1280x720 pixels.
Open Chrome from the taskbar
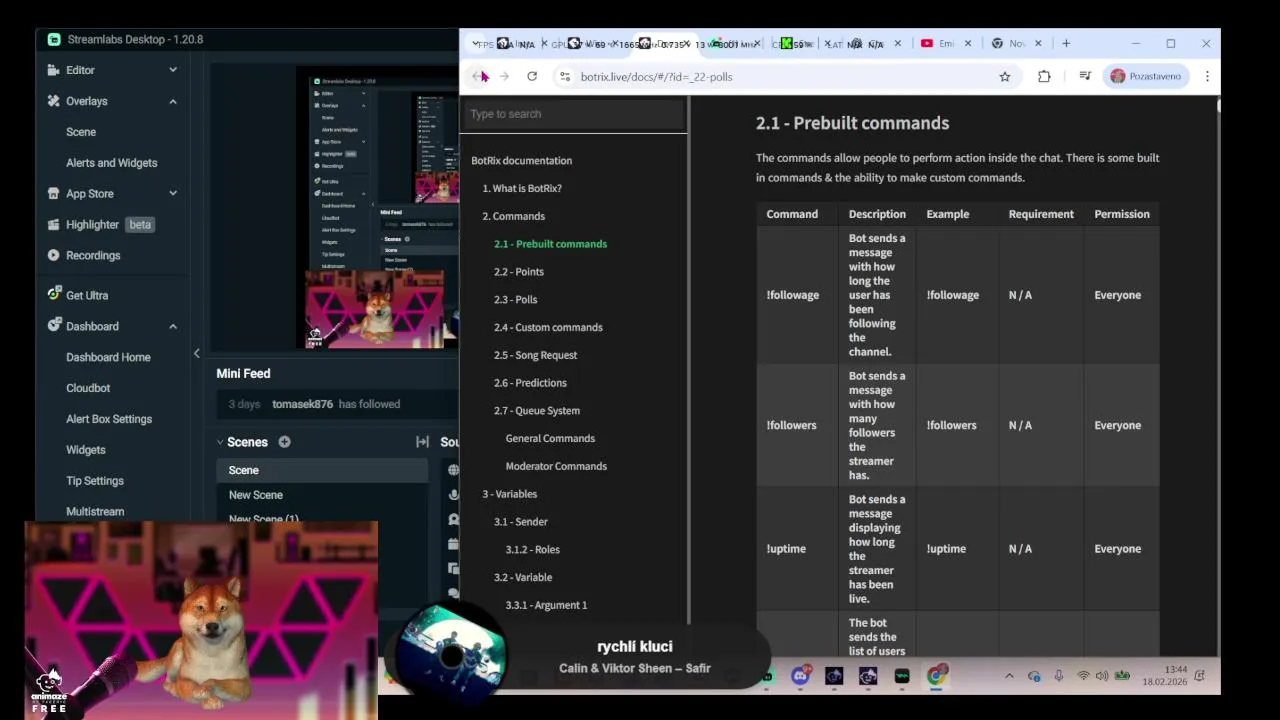tap(935, 677)
